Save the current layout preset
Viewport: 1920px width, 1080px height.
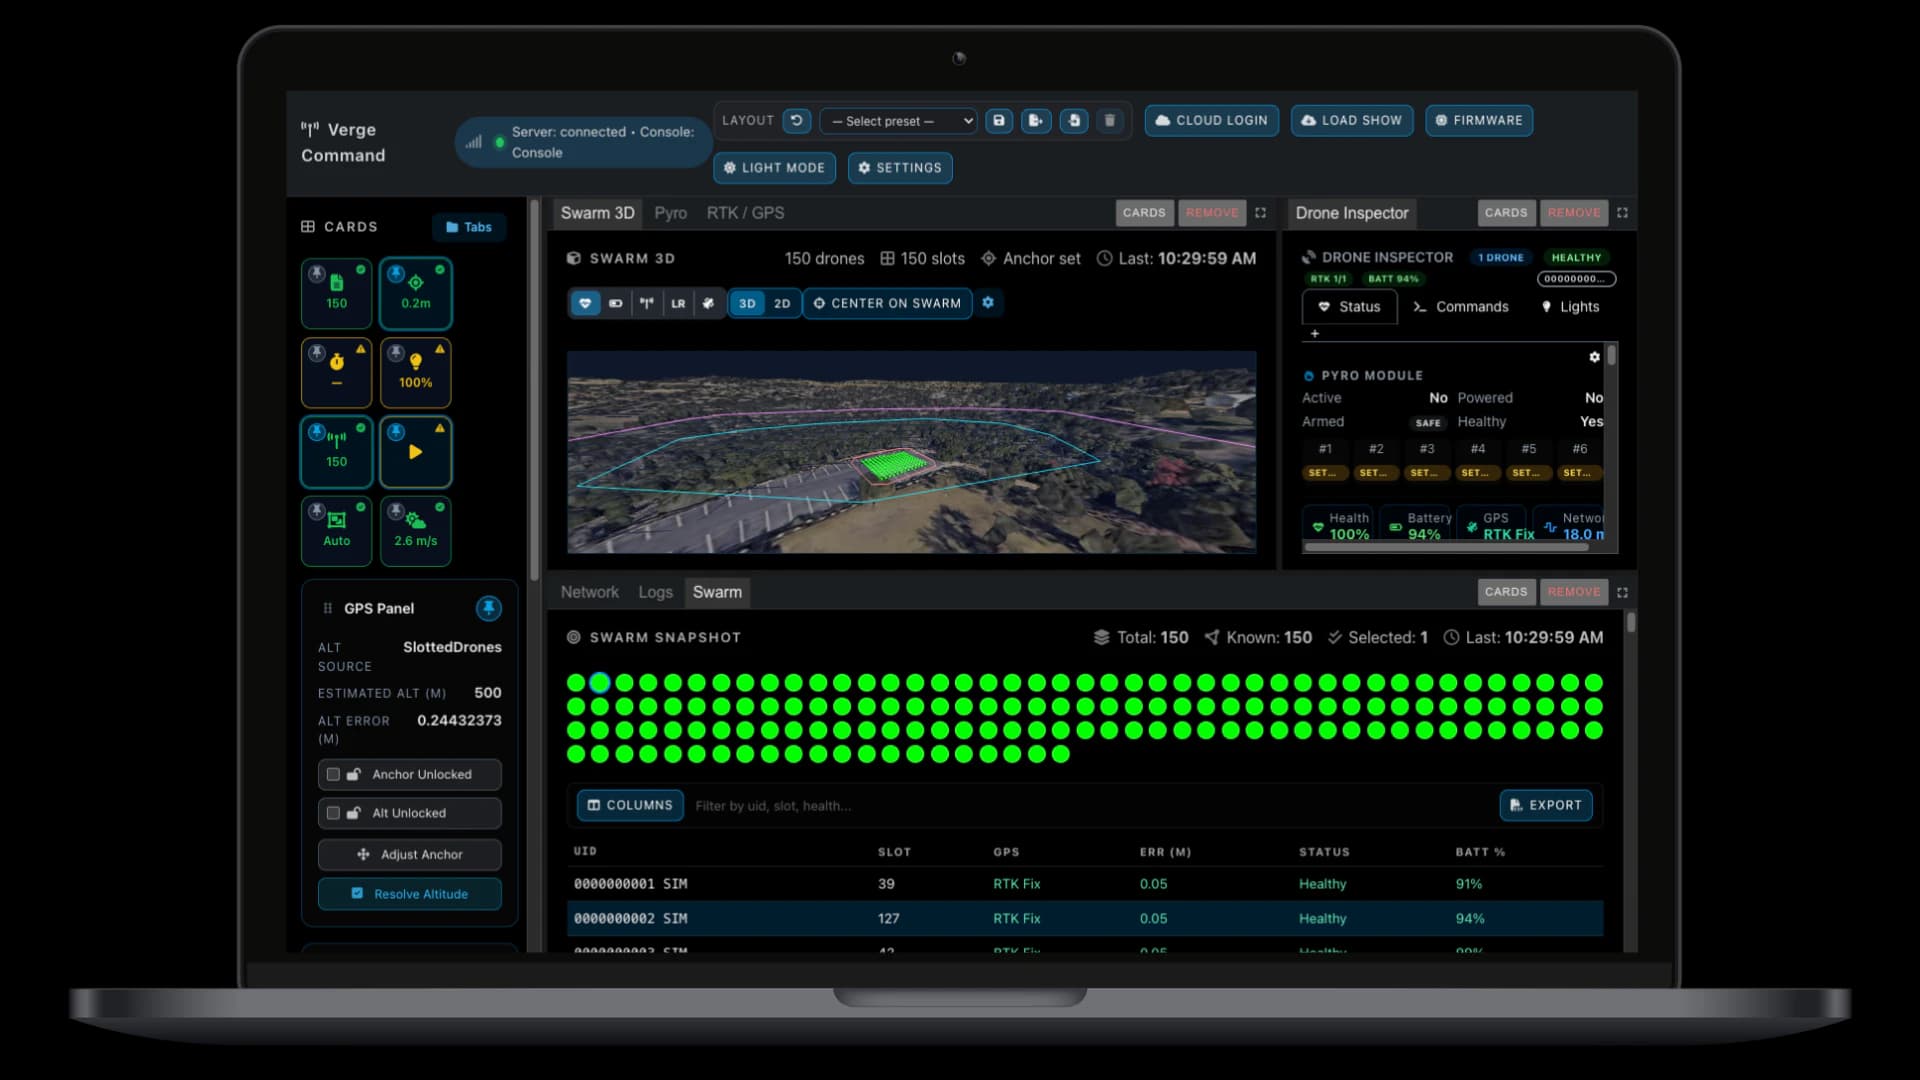click(998, 120)
